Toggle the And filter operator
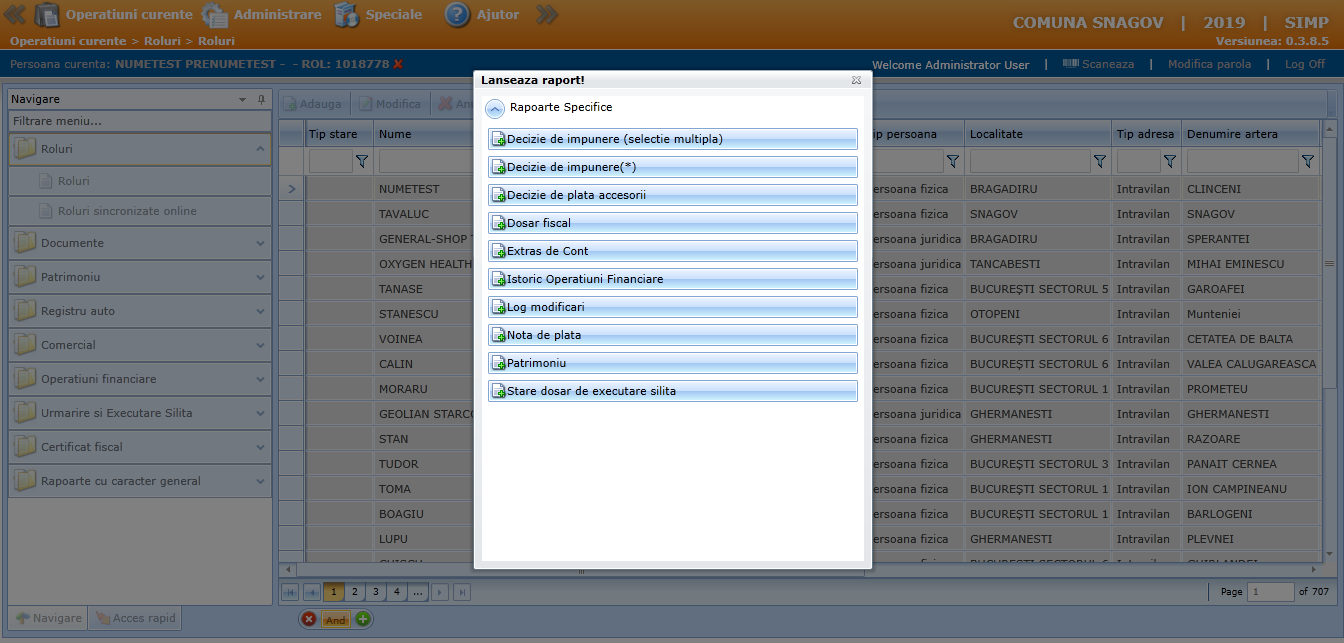The image size is (1344, 643). tap(336, 620)
